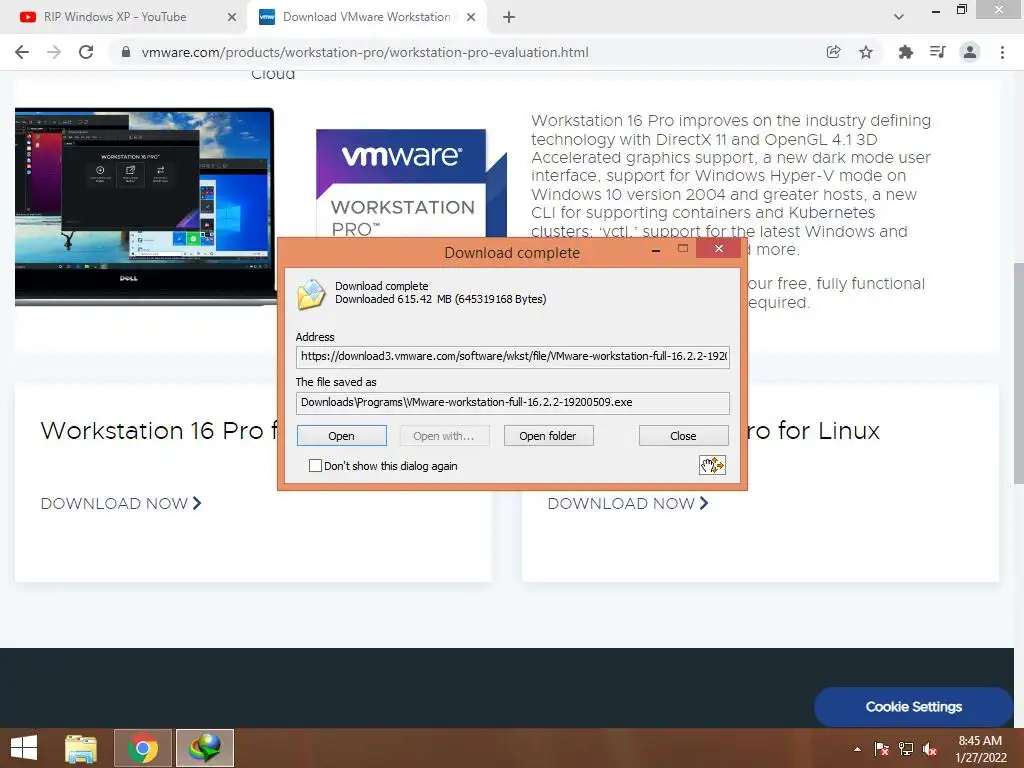
Task: Close the Download VMware Workstation tab
Action: [x=471, y=17]
